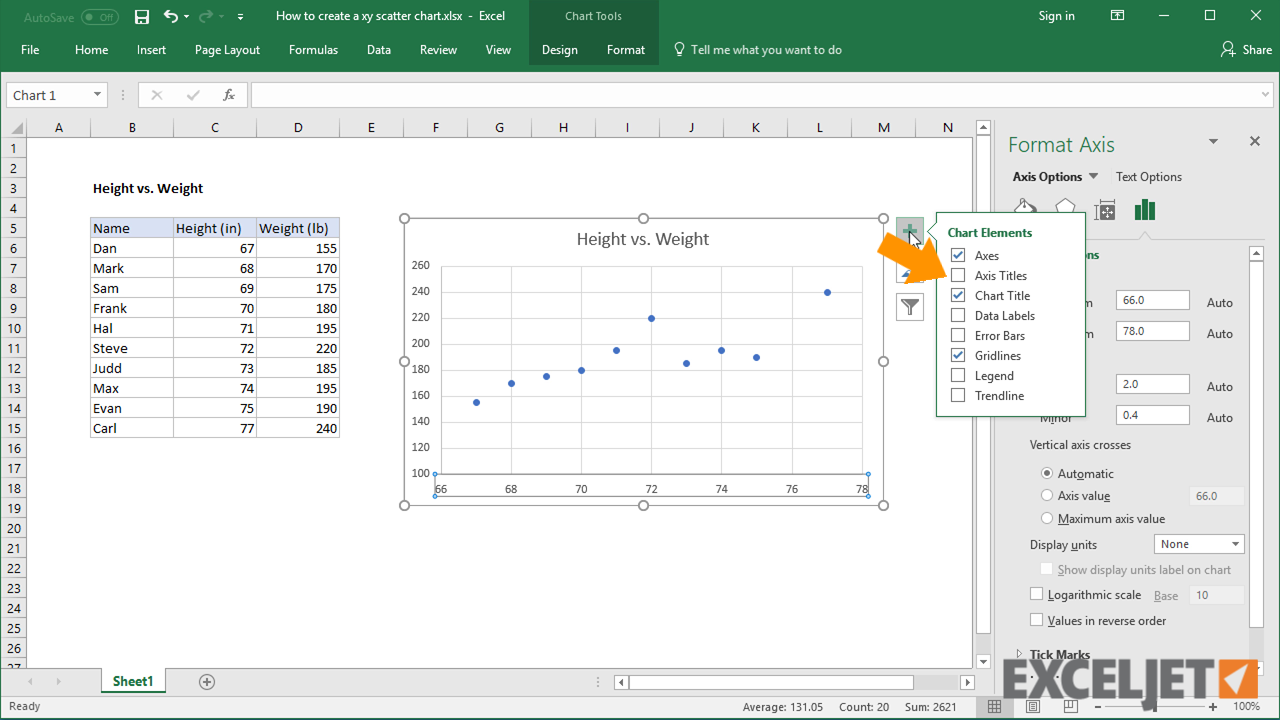Open the Design ribbon tab
Screen dimensions: 1280x720
(x=559, y=50)
